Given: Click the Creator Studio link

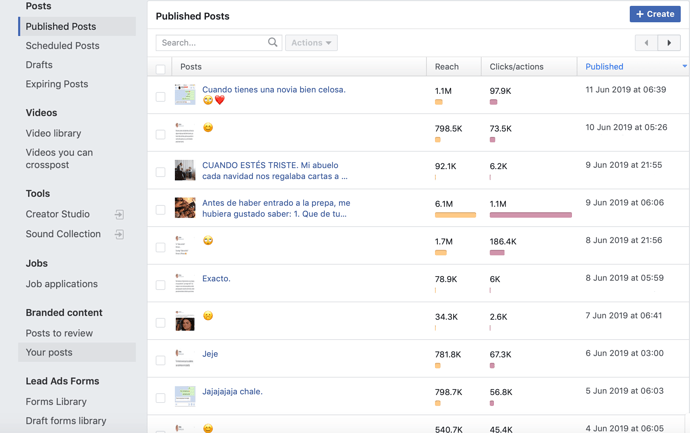Looking at the screenshot, I should click(58, 214).
